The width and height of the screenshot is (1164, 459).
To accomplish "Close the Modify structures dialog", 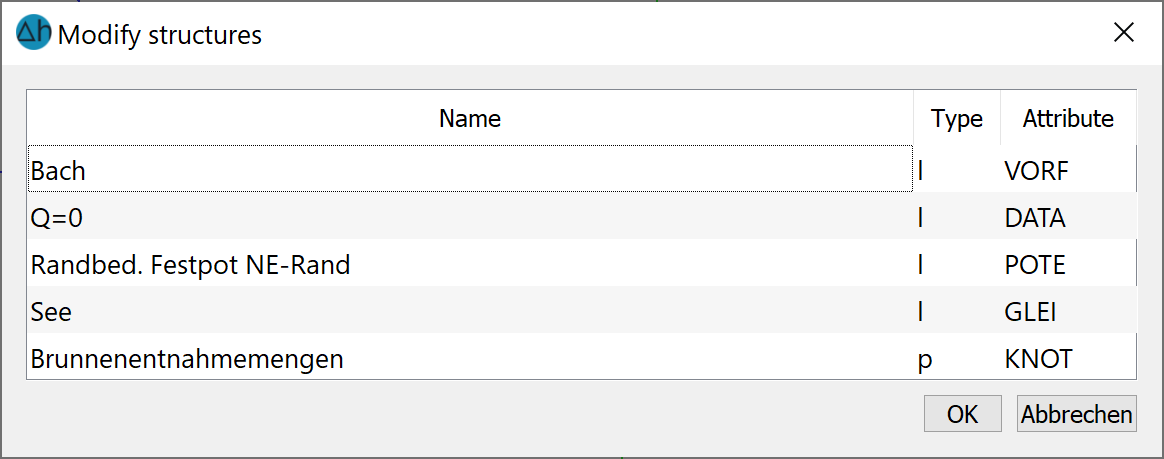I will coord(1124,33).
